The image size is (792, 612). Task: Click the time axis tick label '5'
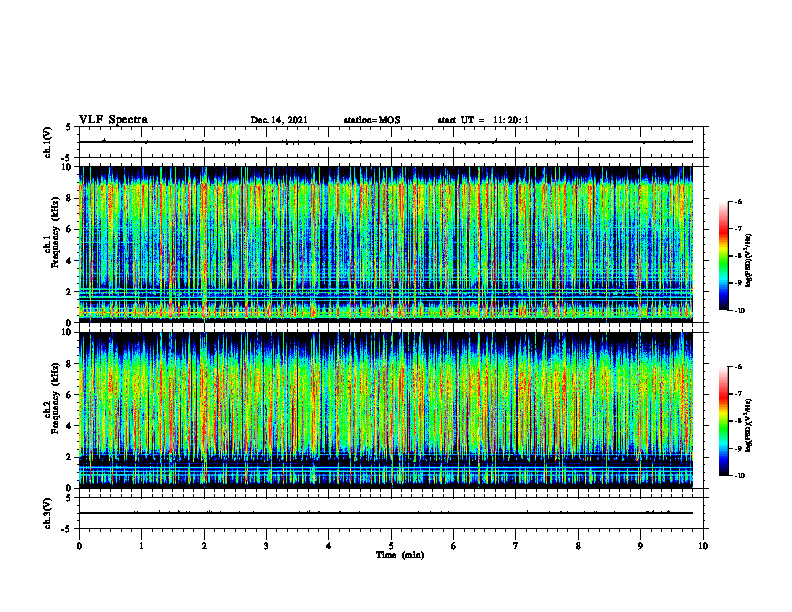(x=391, y=546)
